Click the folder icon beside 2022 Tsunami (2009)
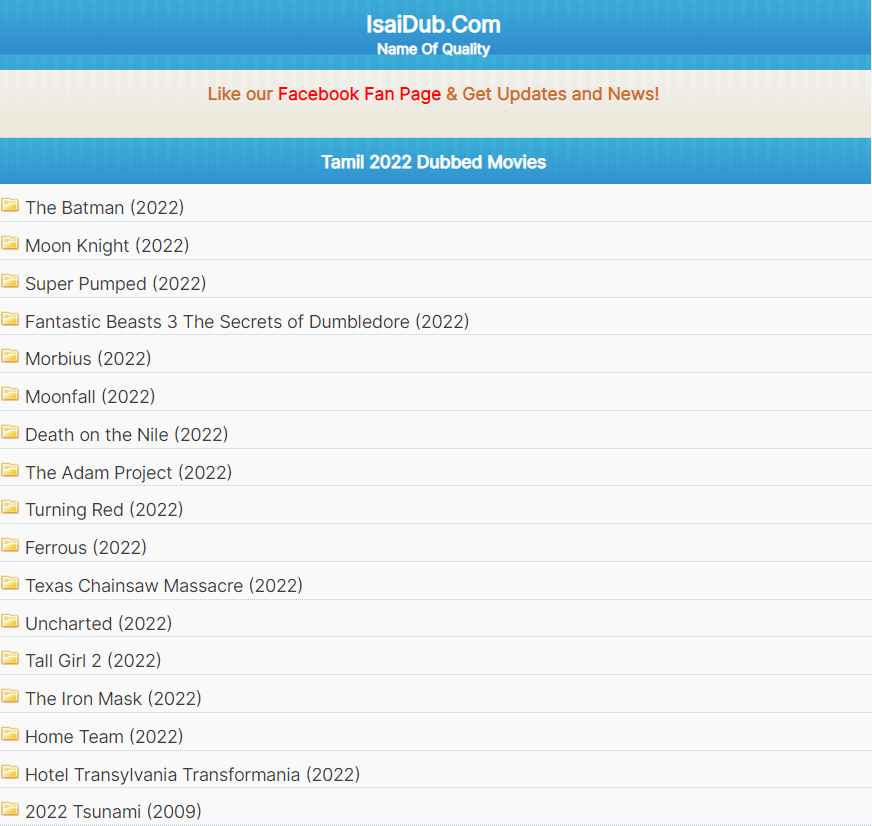The image size is (872, 826). click(10, 809)
